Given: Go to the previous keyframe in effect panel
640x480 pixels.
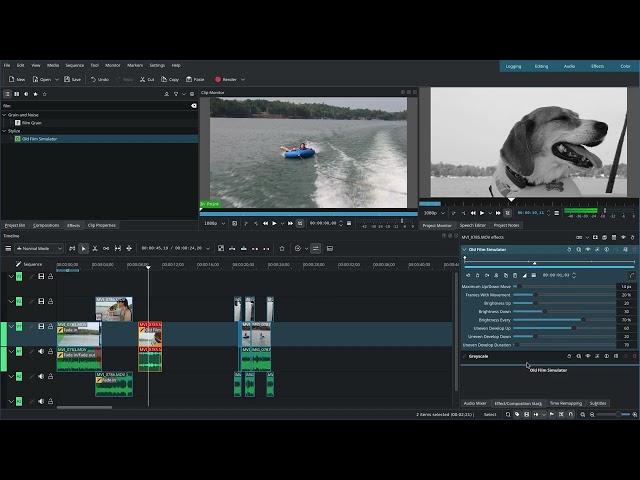Looking at the screenshot, I should point(468,276).
